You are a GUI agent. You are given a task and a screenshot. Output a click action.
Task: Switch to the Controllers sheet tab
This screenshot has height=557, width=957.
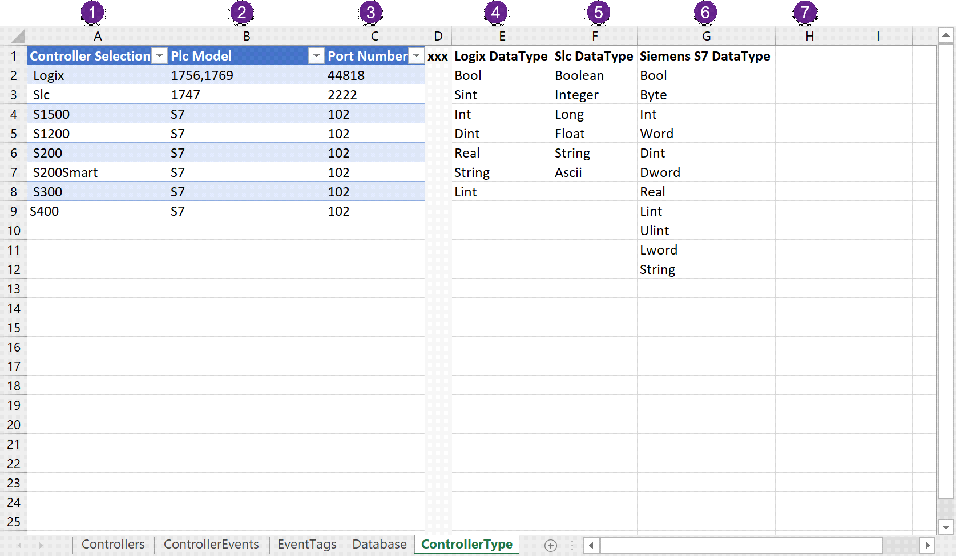click(x=113, y=544)
